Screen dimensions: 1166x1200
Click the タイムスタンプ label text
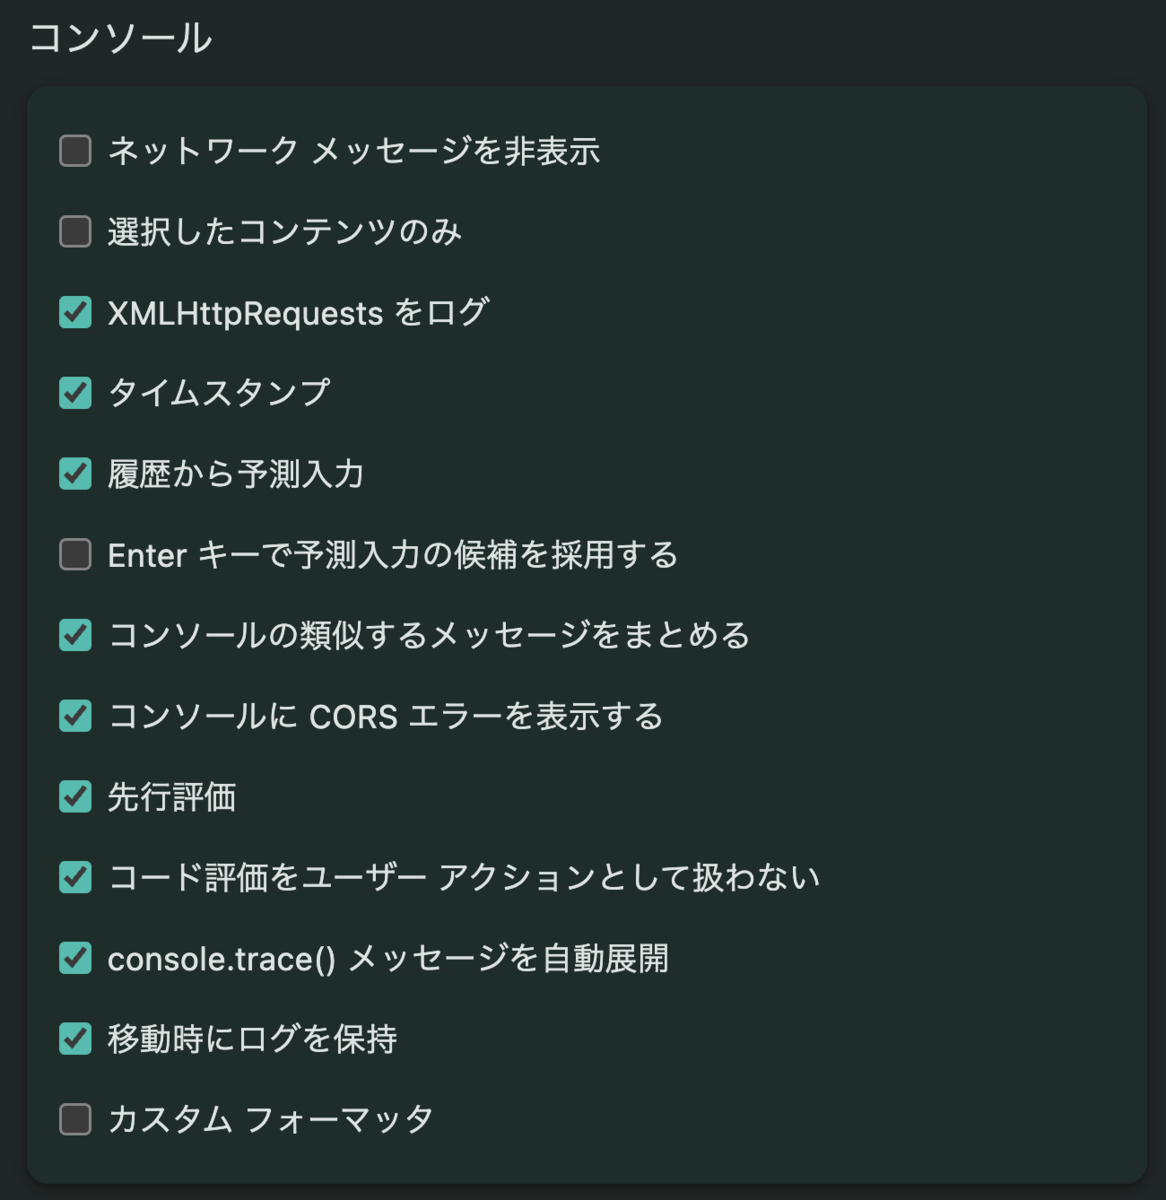[219, 393]
